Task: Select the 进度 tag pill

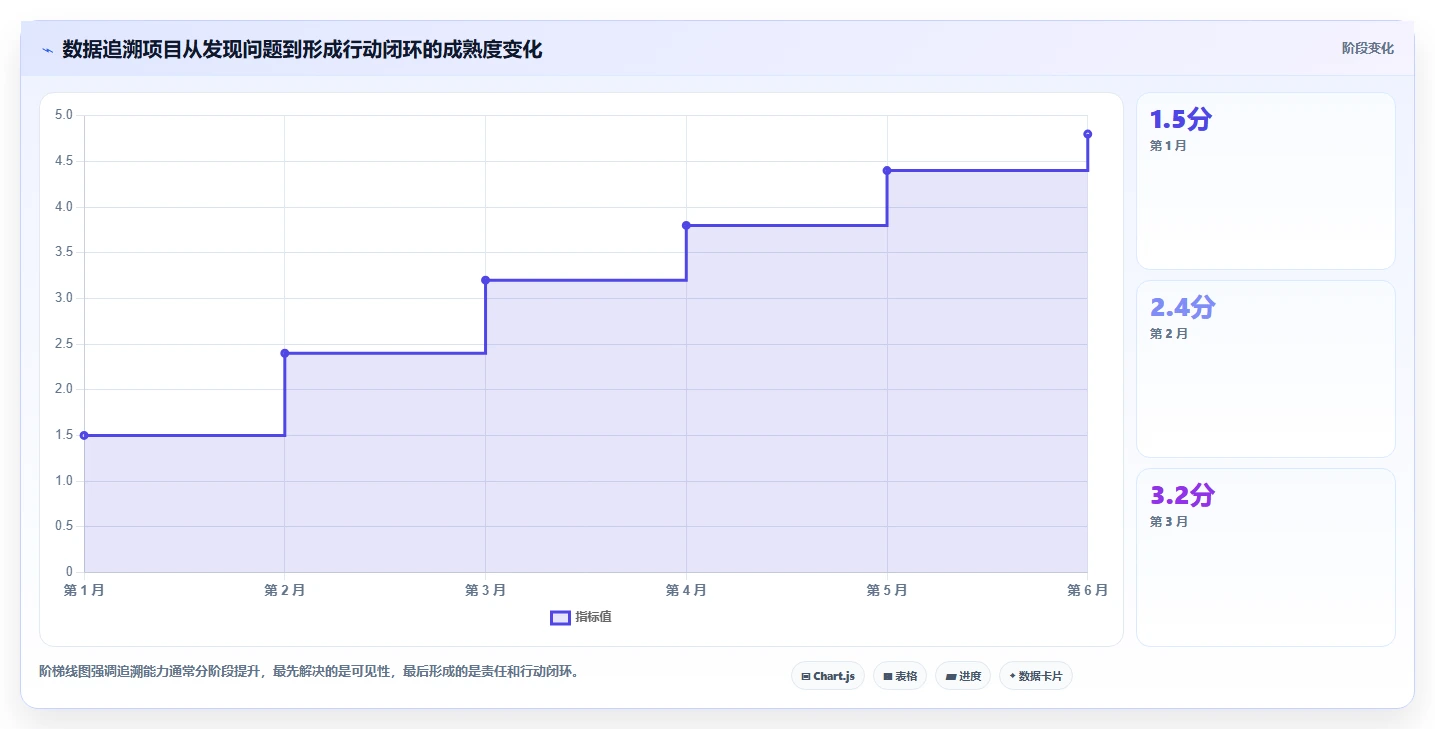Action: click(x=963, y=676)
